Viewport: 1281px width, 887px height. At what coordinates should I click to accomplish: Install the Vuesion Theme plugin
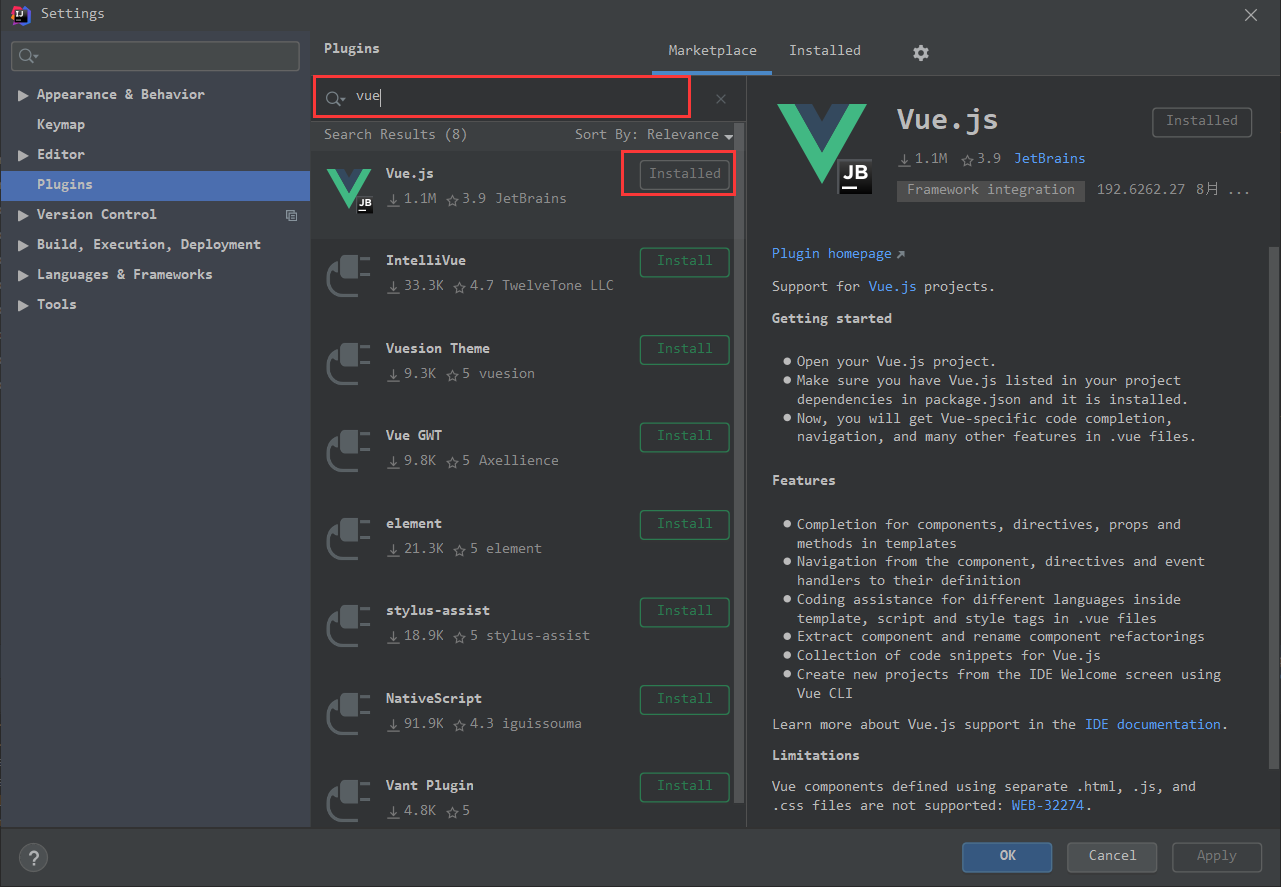(x=685, y=349)
